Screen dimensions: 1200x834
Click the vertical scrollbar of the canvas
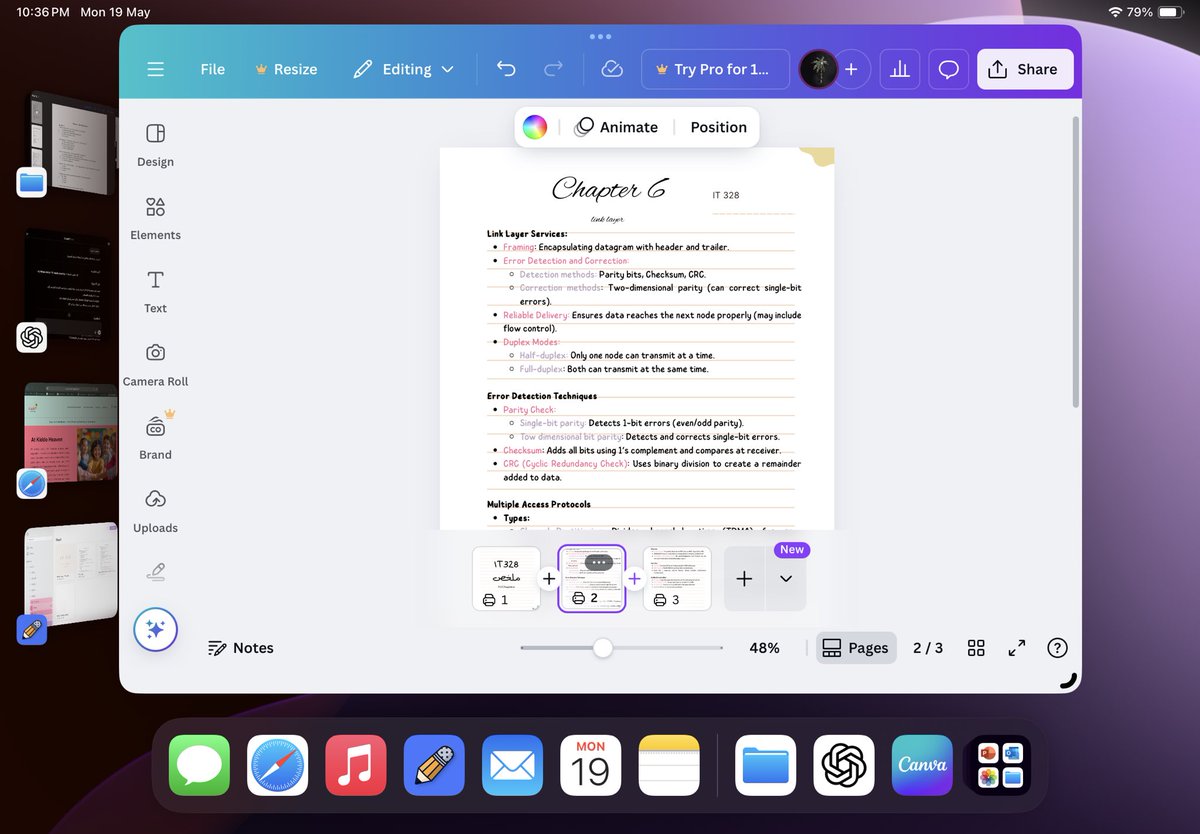pos(1076,262)
